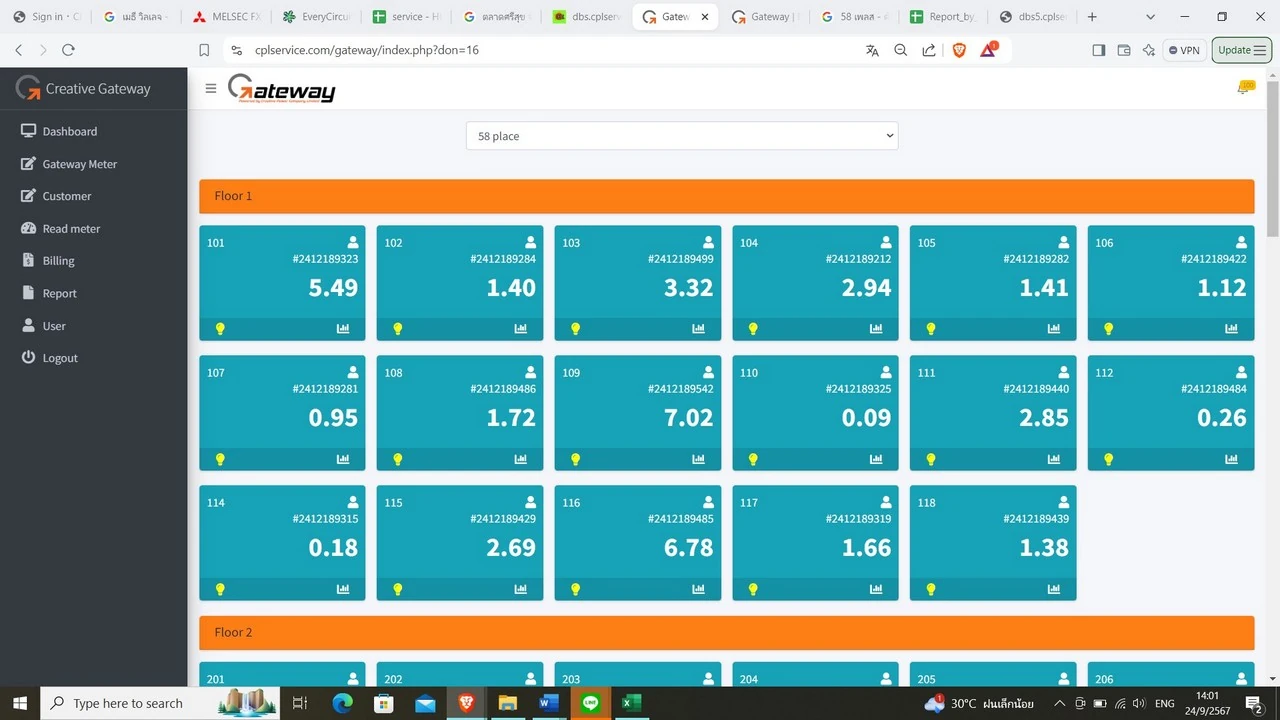This screenshot has width=1280, height=720.
Task: Click the user icon on room 102 card
Action: [531, 242]
